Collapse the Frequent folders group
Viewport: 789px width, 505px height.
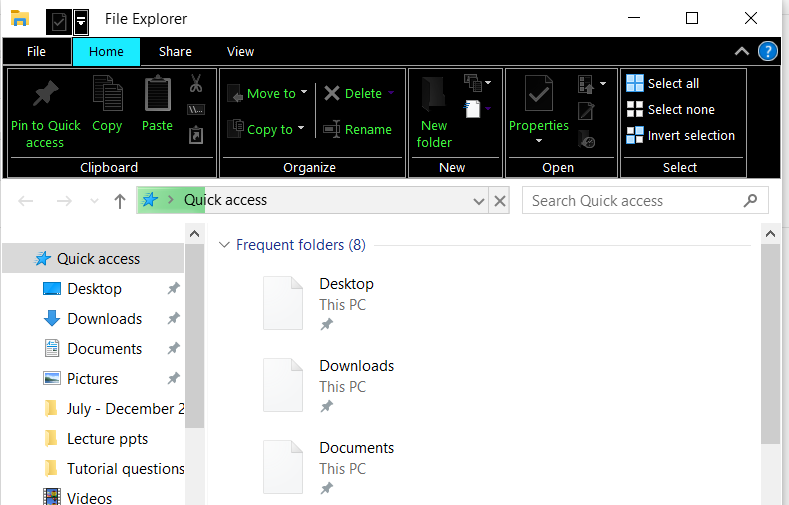224,245
